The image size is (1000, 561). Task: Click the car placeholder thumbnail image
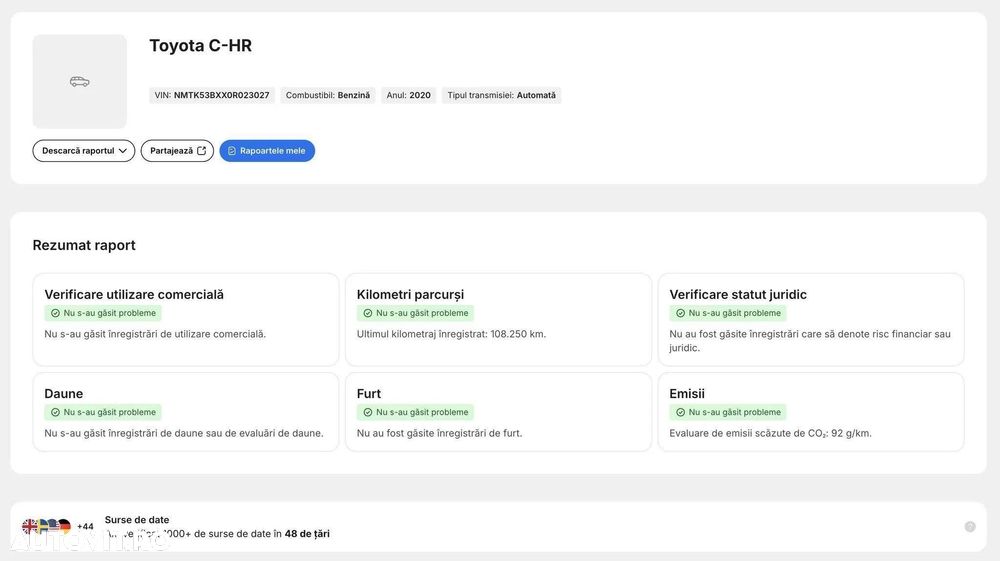[80, 82]
